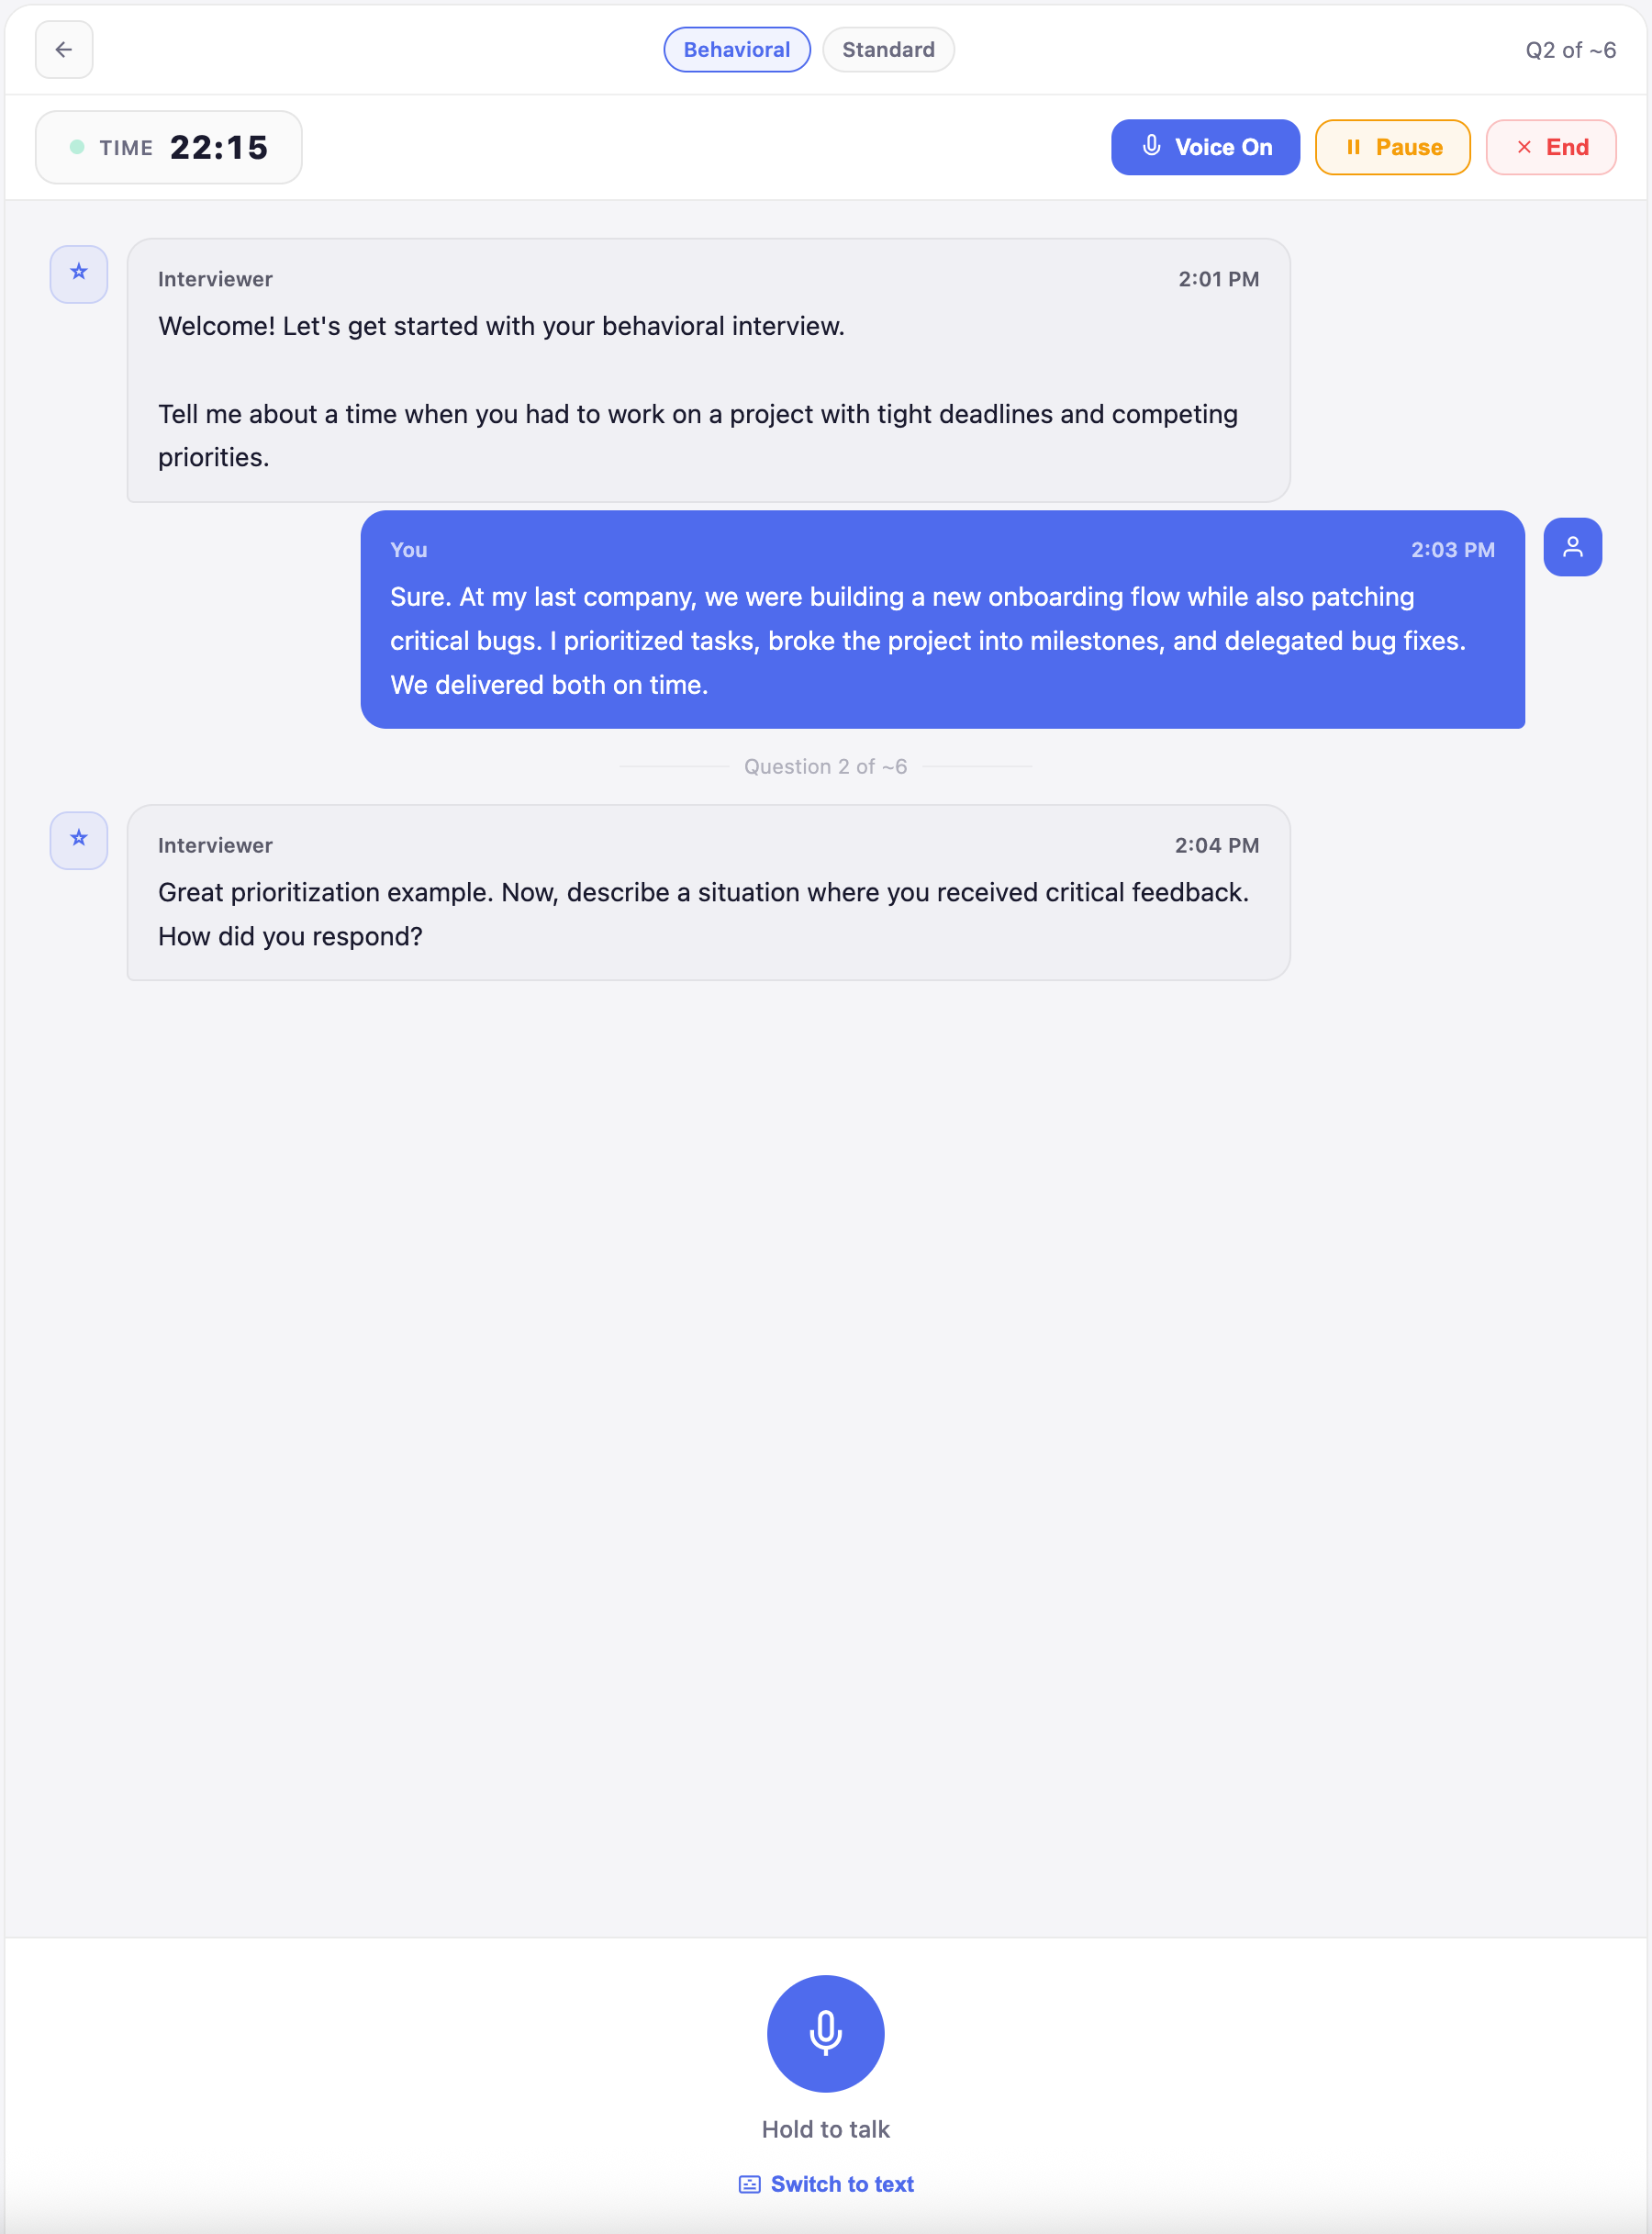Viewport: 1652px width, 2234px height.
Task: Select the microphone icon inside Voice On
Action: 1151,147
